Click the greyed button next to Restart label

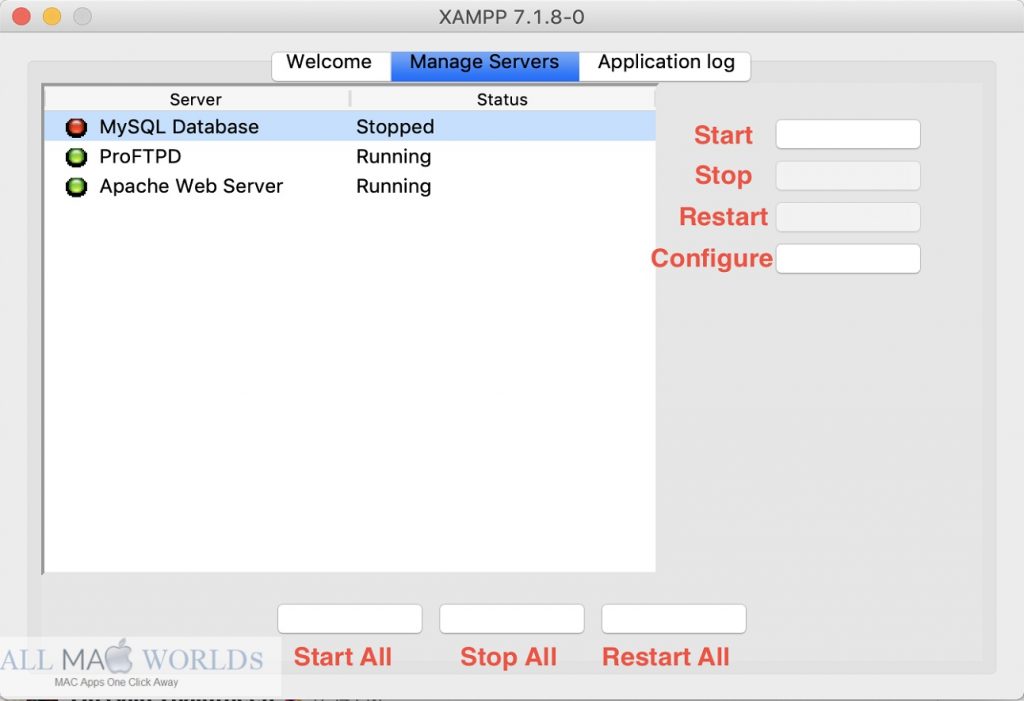(848, 217)
